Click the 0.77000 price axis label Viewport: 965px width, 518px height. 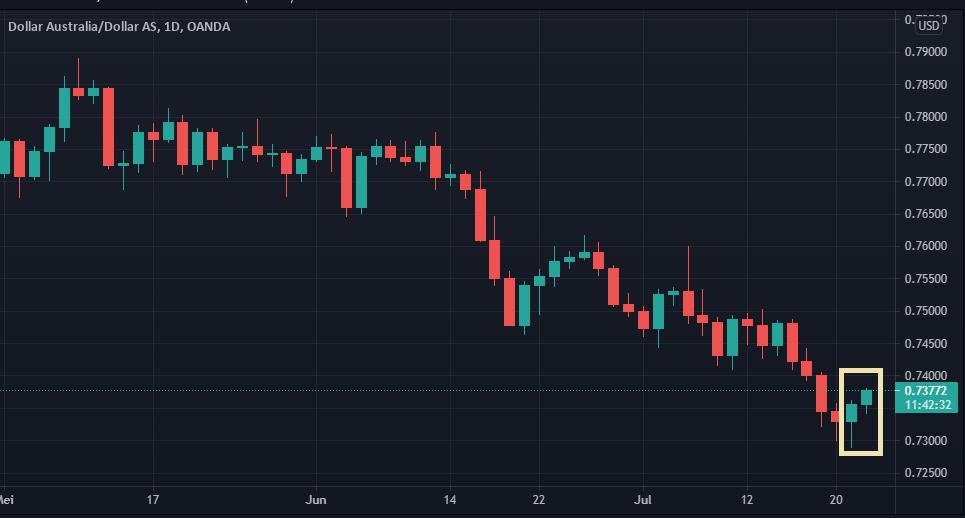tap(925, 182)
